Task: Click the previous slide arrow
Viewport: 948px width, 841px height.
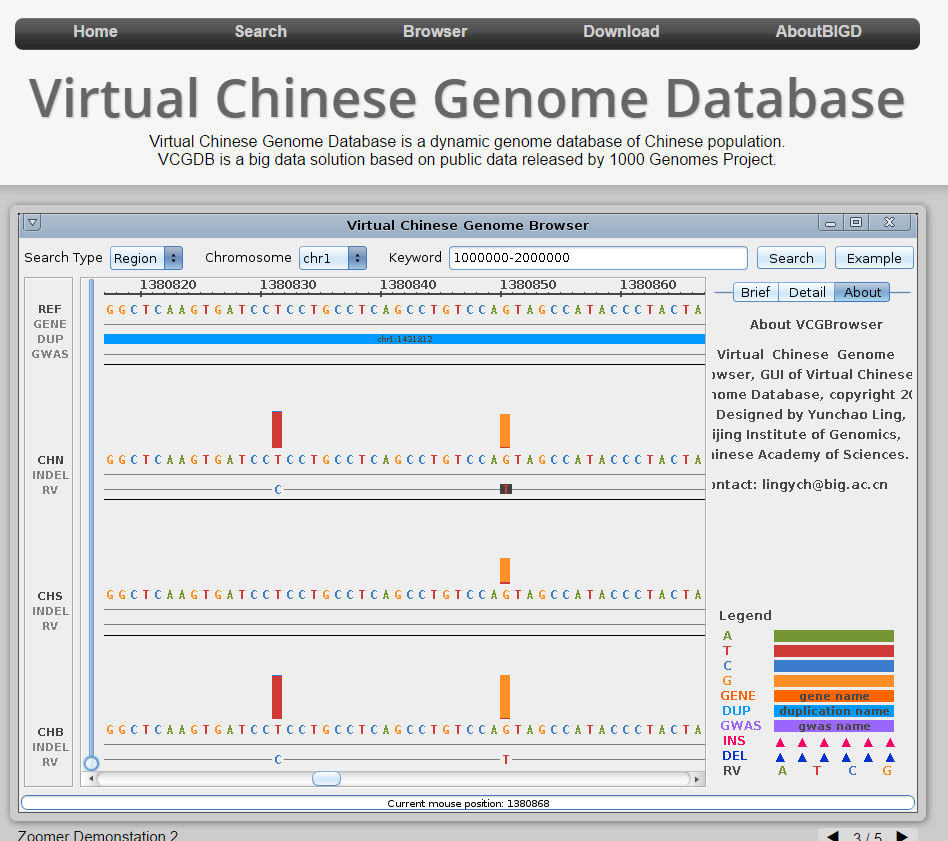Action: click(832, 836)
